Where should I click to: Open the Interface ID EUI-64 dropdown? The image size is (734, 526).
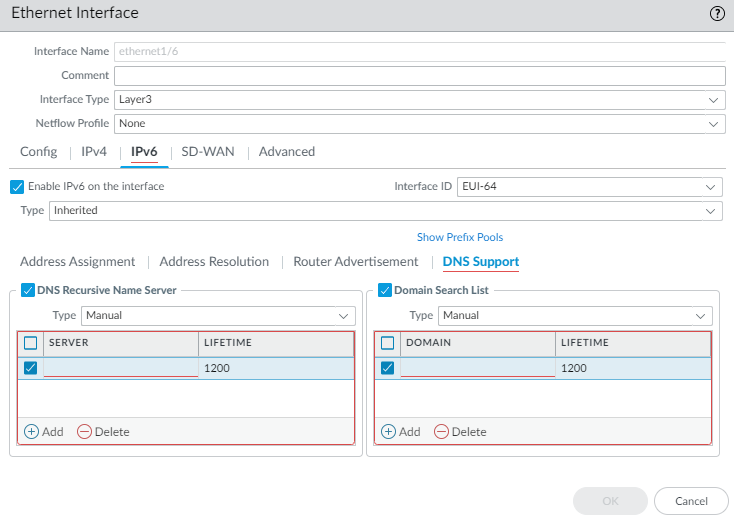tap(589, 187)
